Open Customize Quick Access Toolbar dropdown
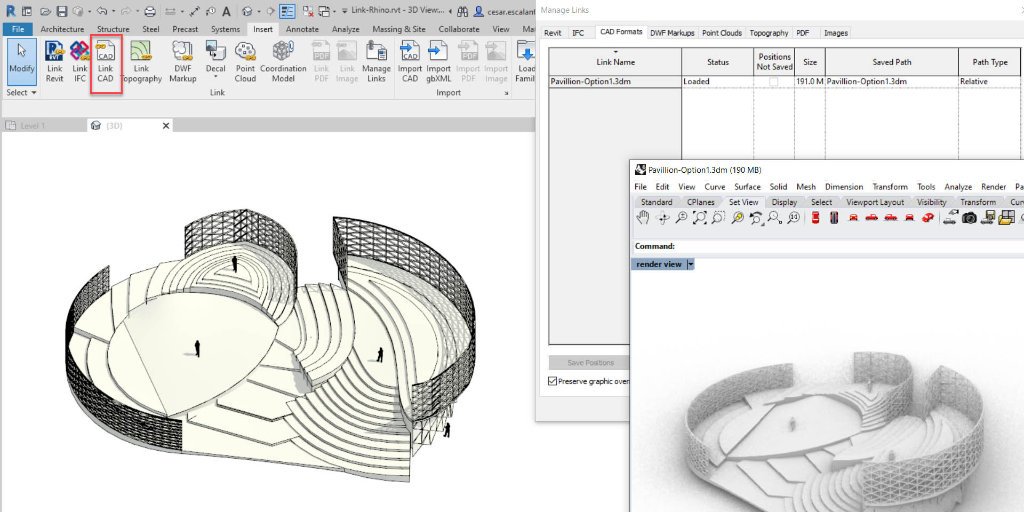This screenshot has height=512, width=1024. 344,12
